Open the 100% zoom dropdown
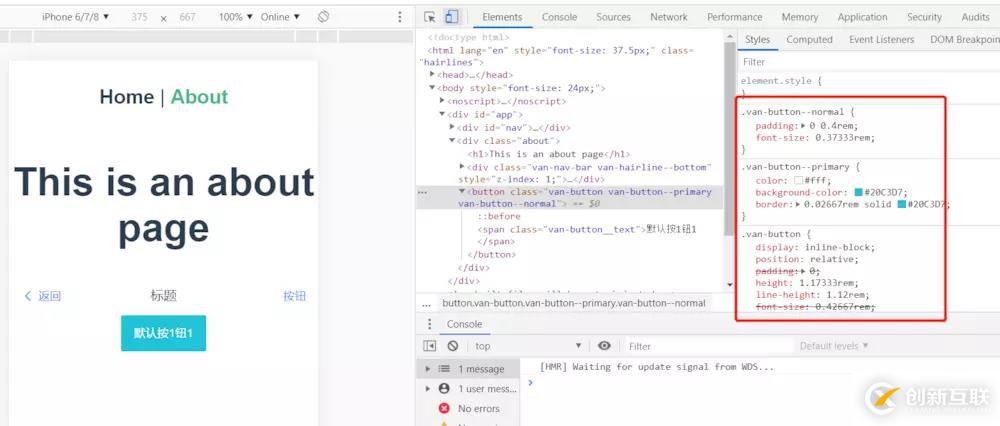Viewport: 1000px width, 426px height. 235,17
